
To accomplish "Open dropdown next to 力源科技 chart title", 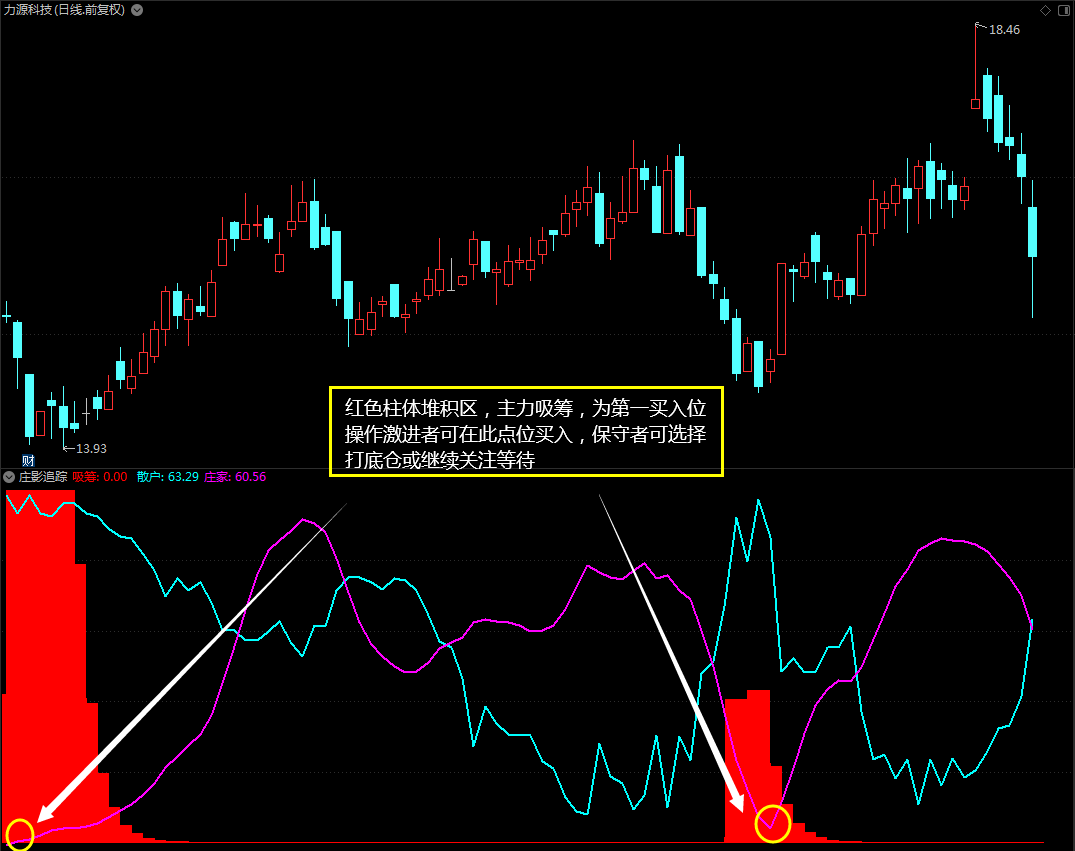I will point(137,10).
